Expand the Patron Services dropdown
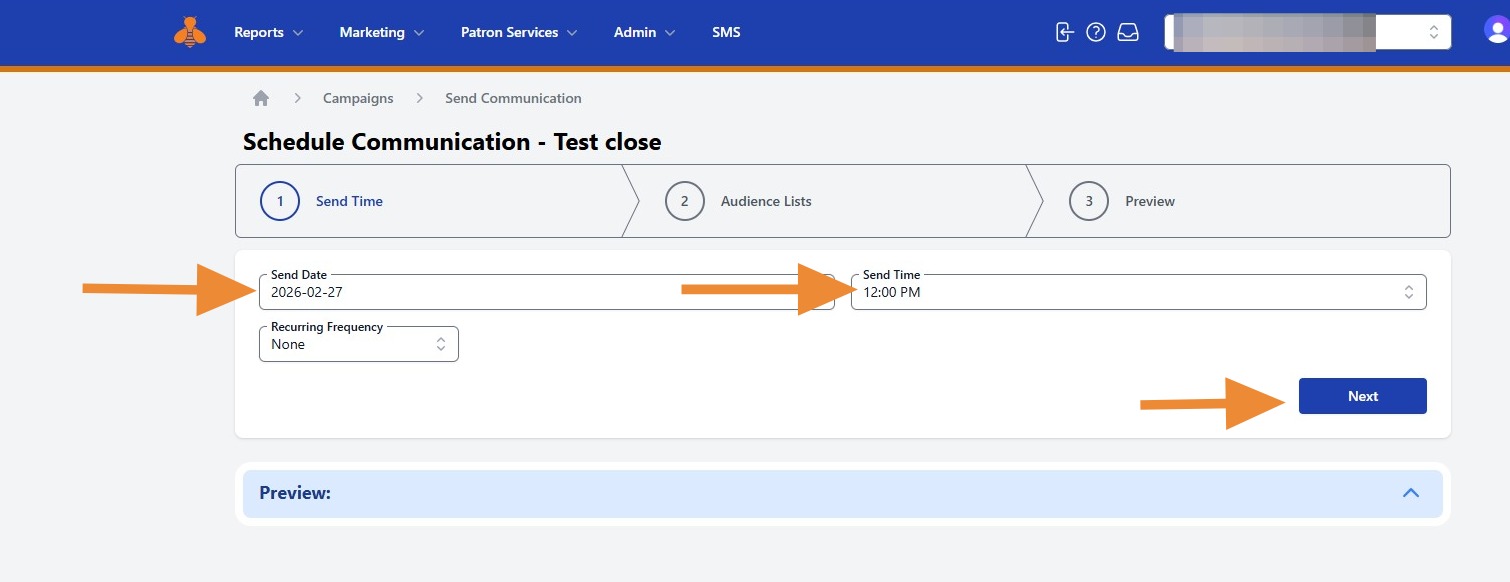This screenshot has height=582, width=1510. [x=518, y=32]
